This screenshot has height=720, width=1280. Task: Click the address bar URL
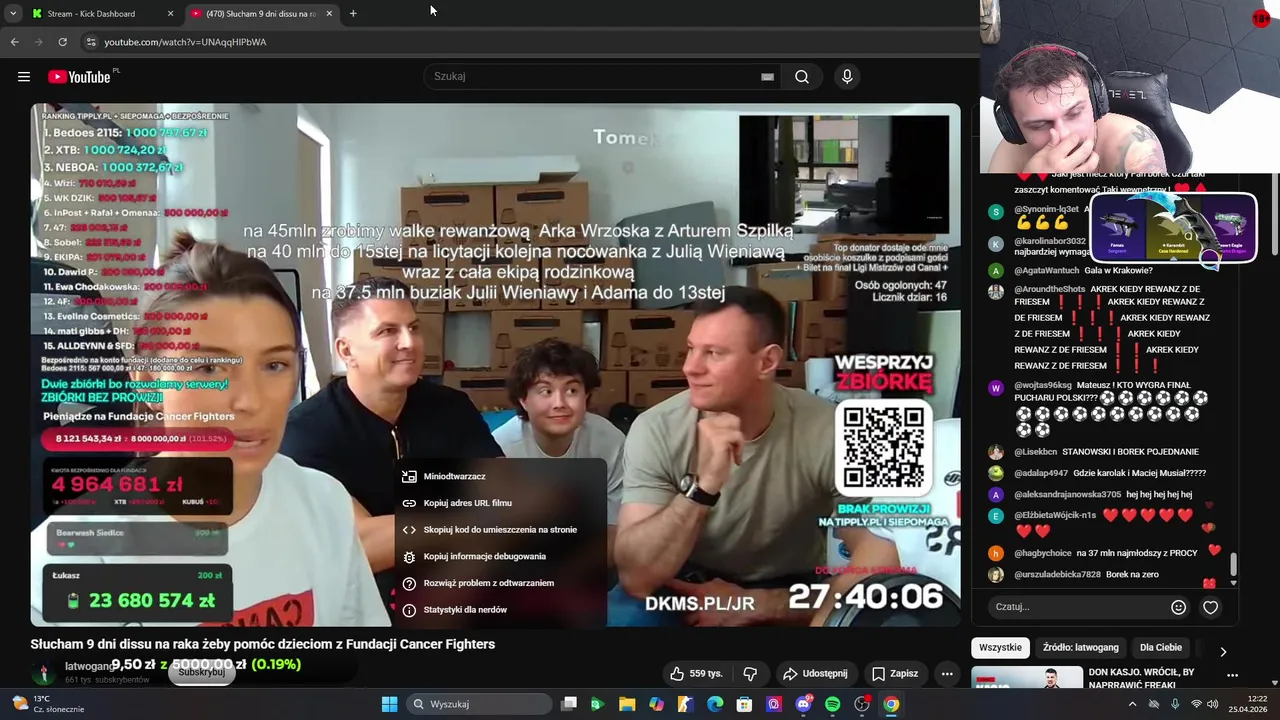click(185, 42)
